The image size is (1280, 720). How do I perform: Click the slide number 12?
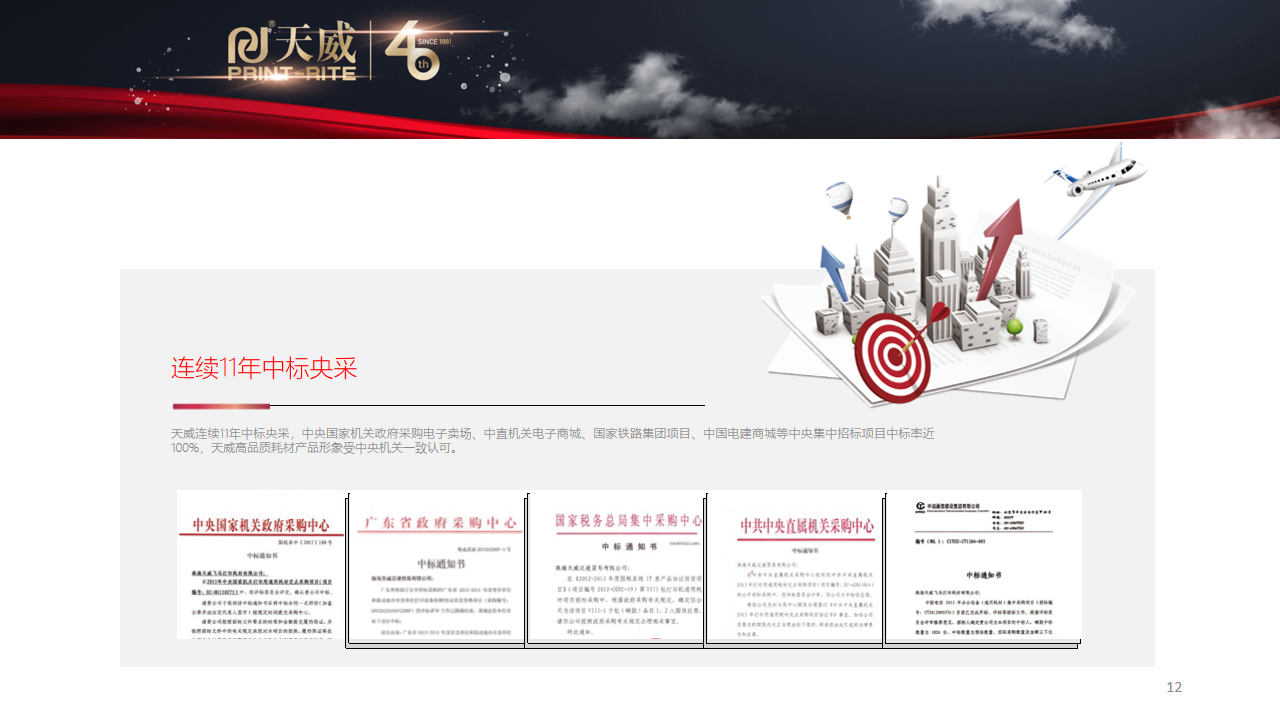coord(1174,687)
